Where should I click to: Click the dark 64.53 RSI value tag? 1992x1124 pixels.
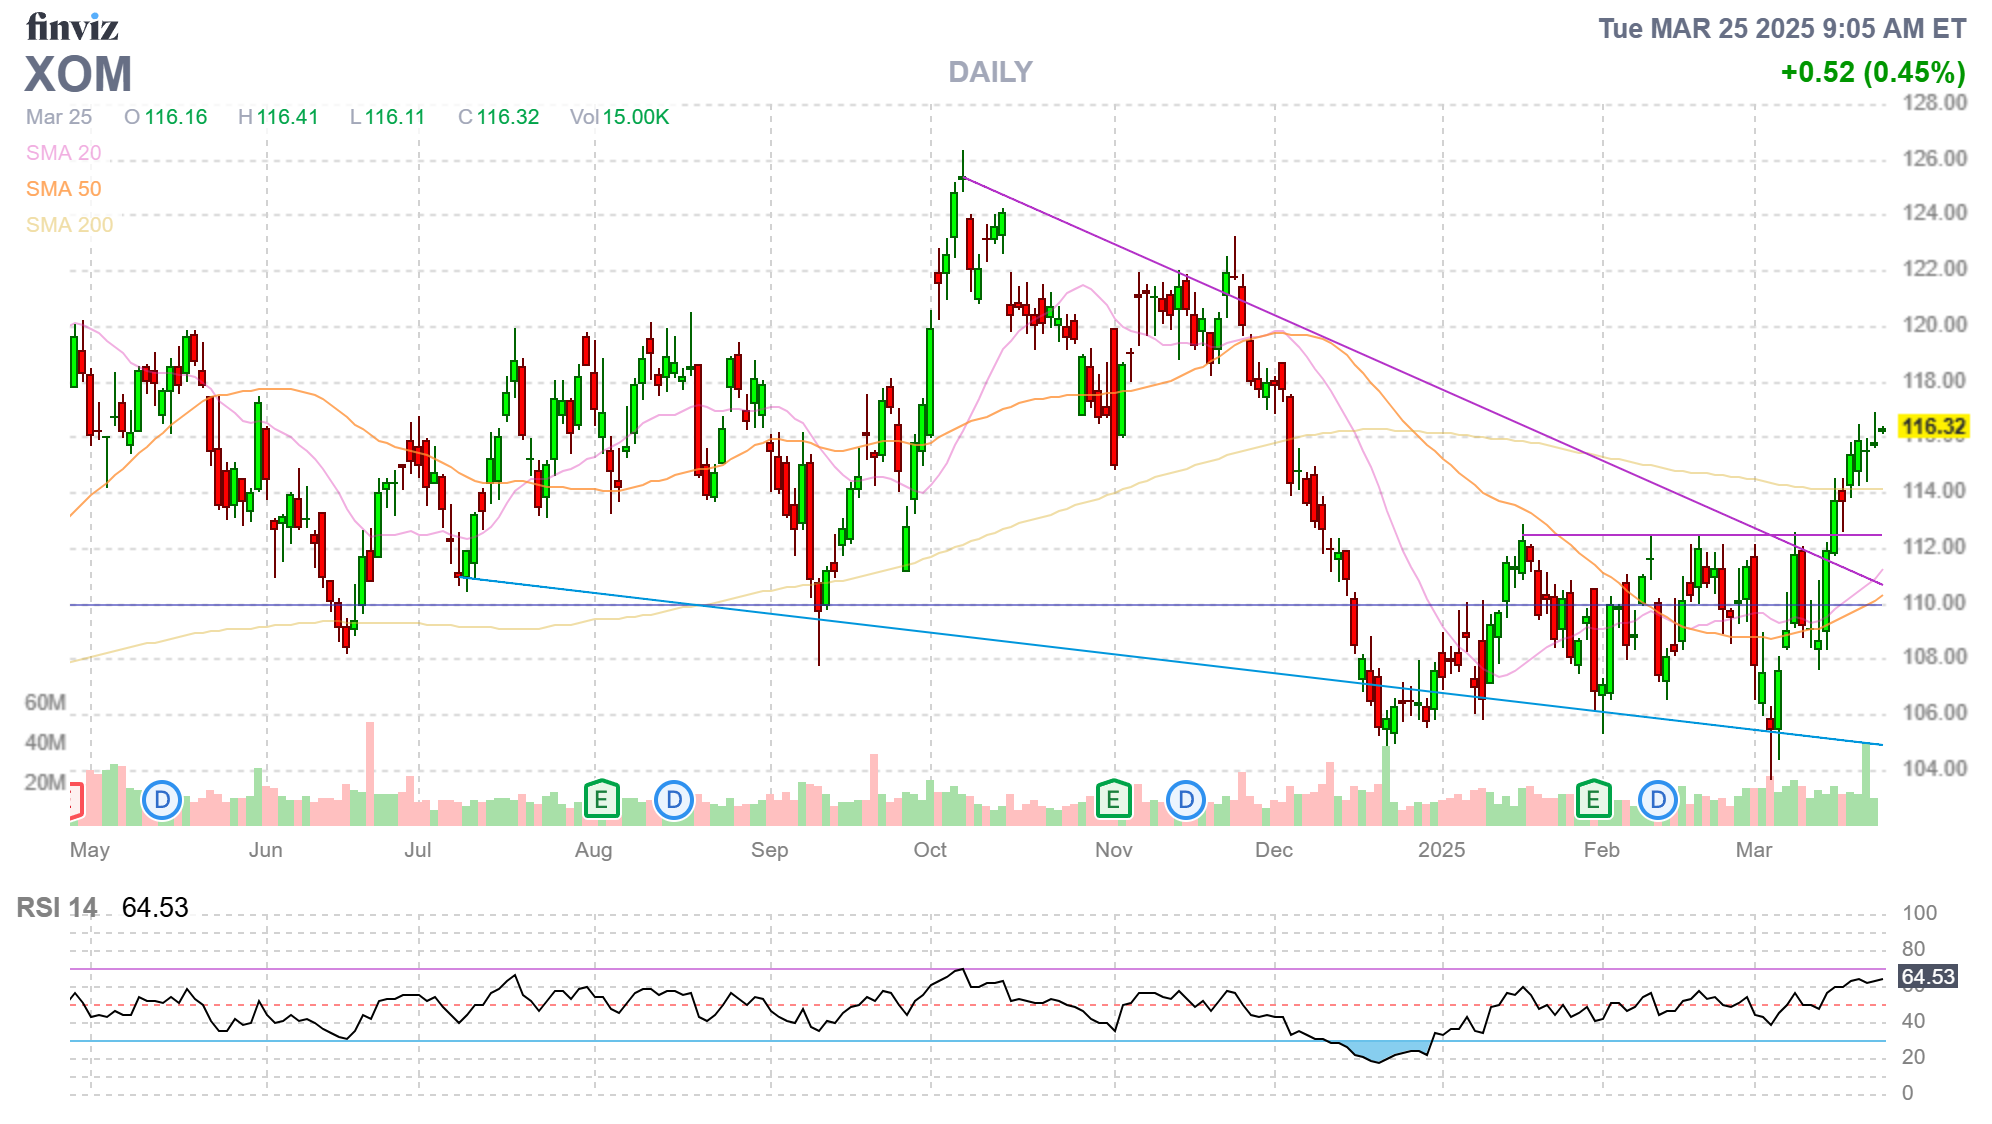(x=1927, y=977)
